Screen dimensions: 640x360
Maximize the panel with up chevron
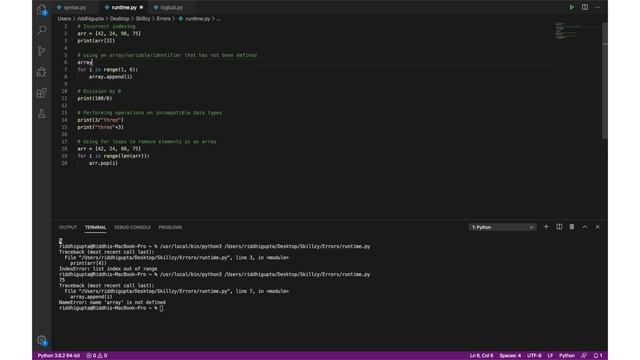pos(584,227)
